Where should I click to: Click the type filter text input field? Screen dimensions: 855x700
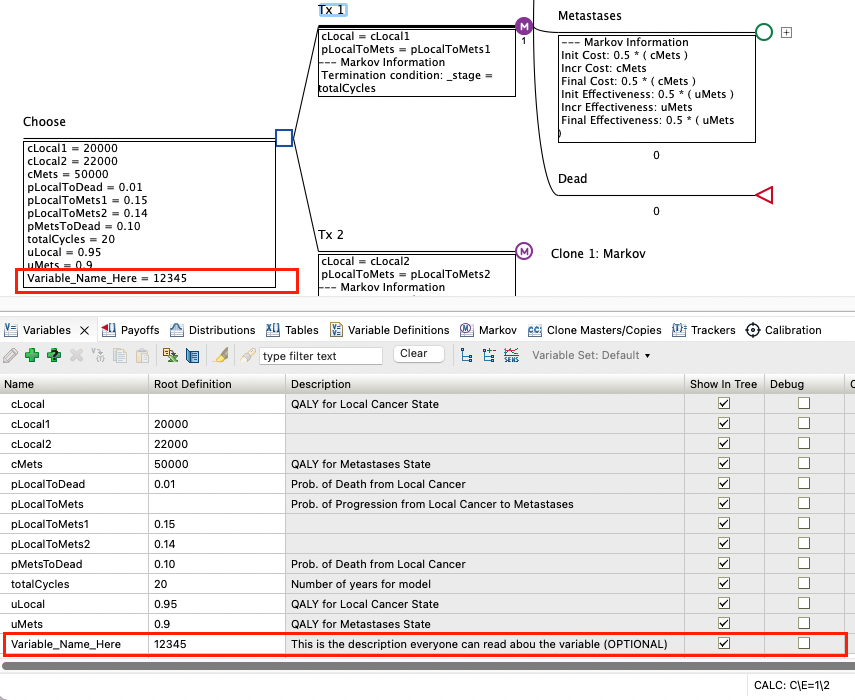point(320,356)
